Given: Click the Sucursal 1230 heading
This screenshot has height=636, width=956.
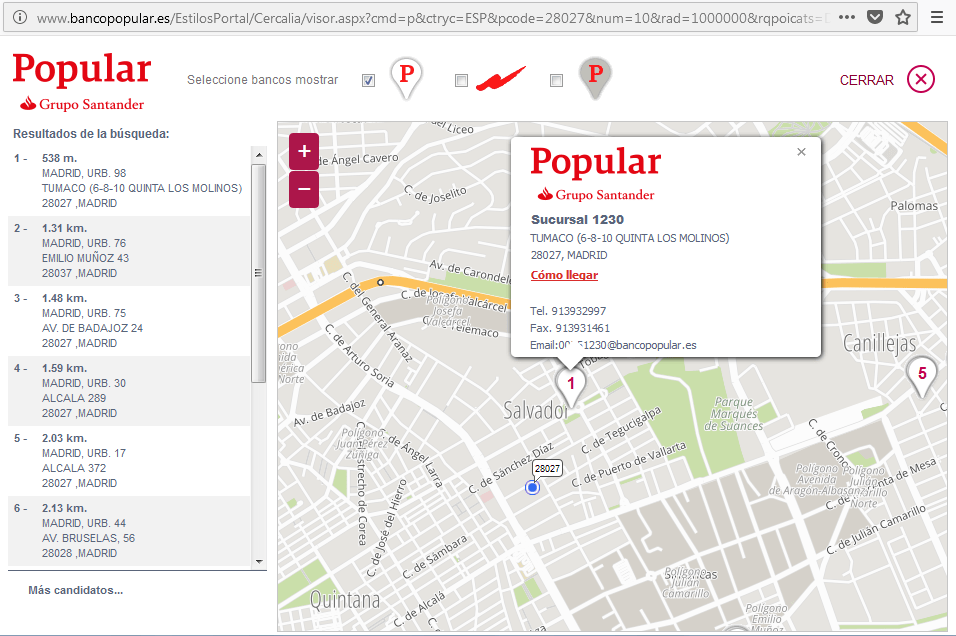Looking at the screenshot, I should (577, 220).
